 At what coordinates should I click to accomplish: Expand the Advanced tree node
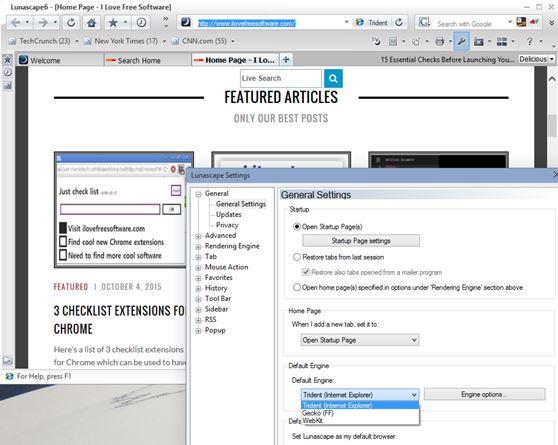point(198,236)
